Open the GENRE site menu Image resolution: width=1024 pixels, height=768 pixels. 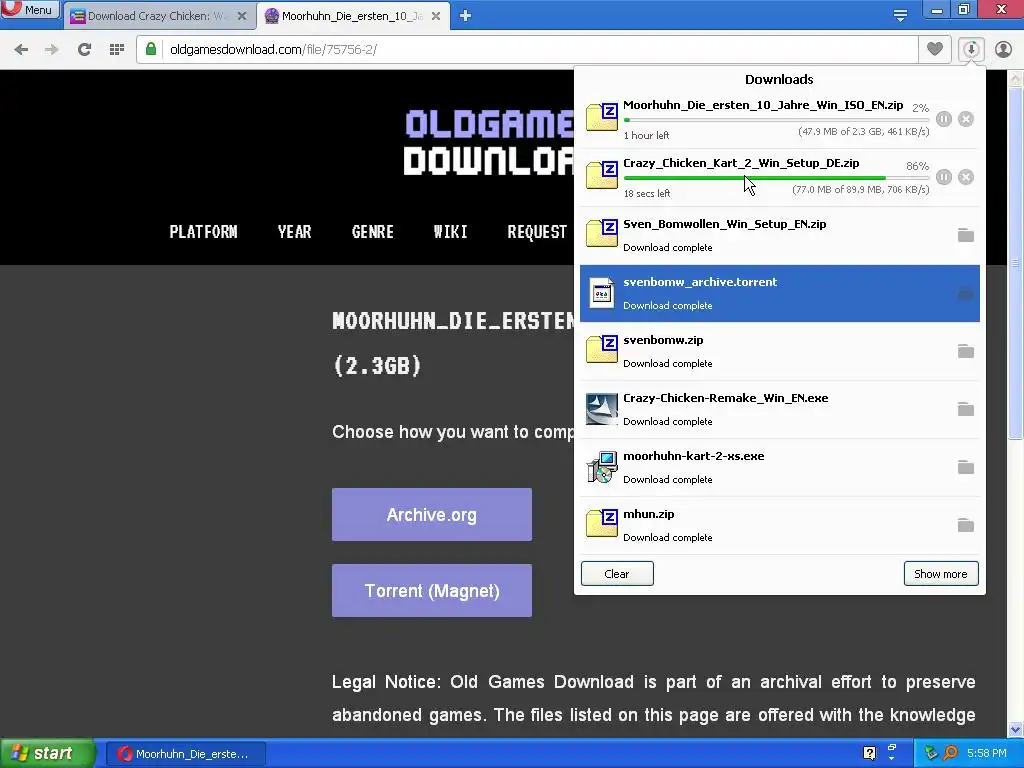tap(372, 232)
